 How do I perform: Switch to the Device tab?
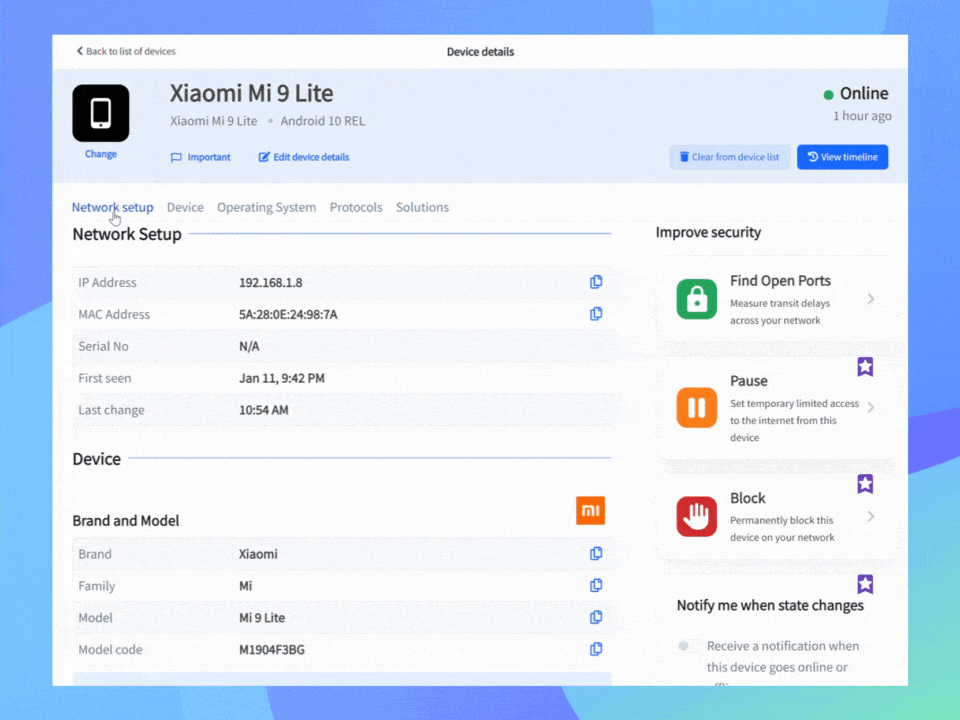point(185,207)
